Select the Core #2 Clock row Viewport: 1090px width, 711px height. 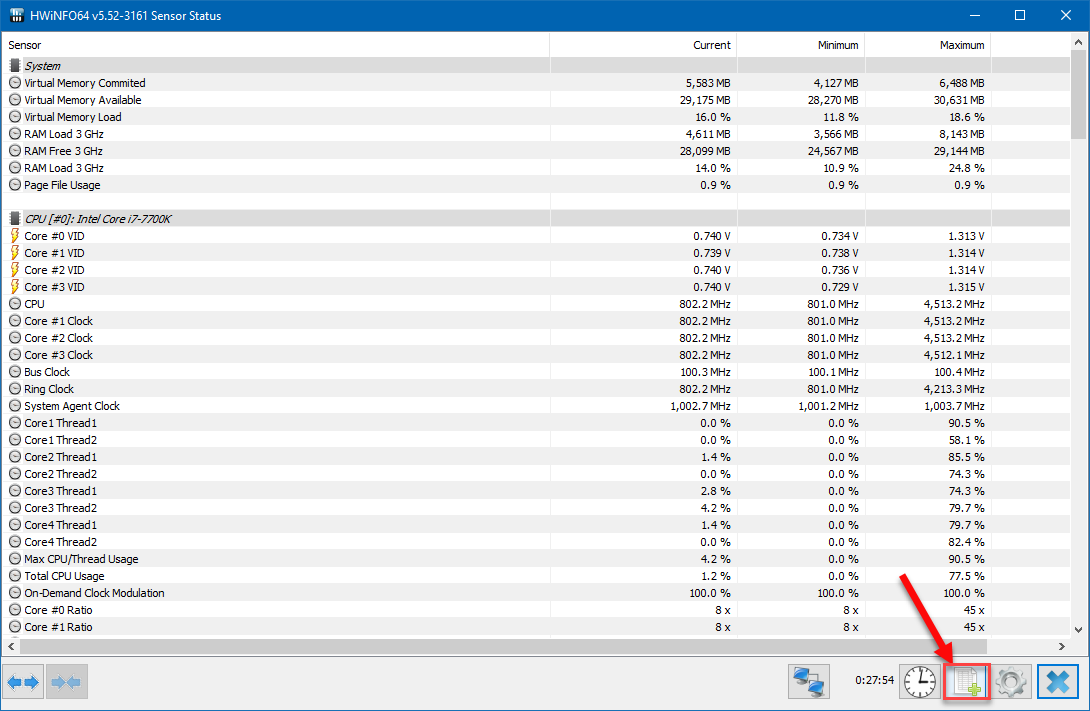(x=536, y=338)
